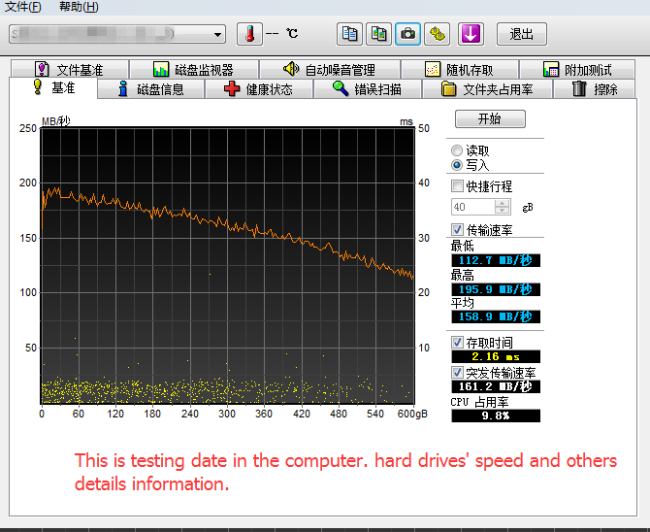650x532 pixels.
Task: Select the 读取 radio button
Action: point(456,151)
